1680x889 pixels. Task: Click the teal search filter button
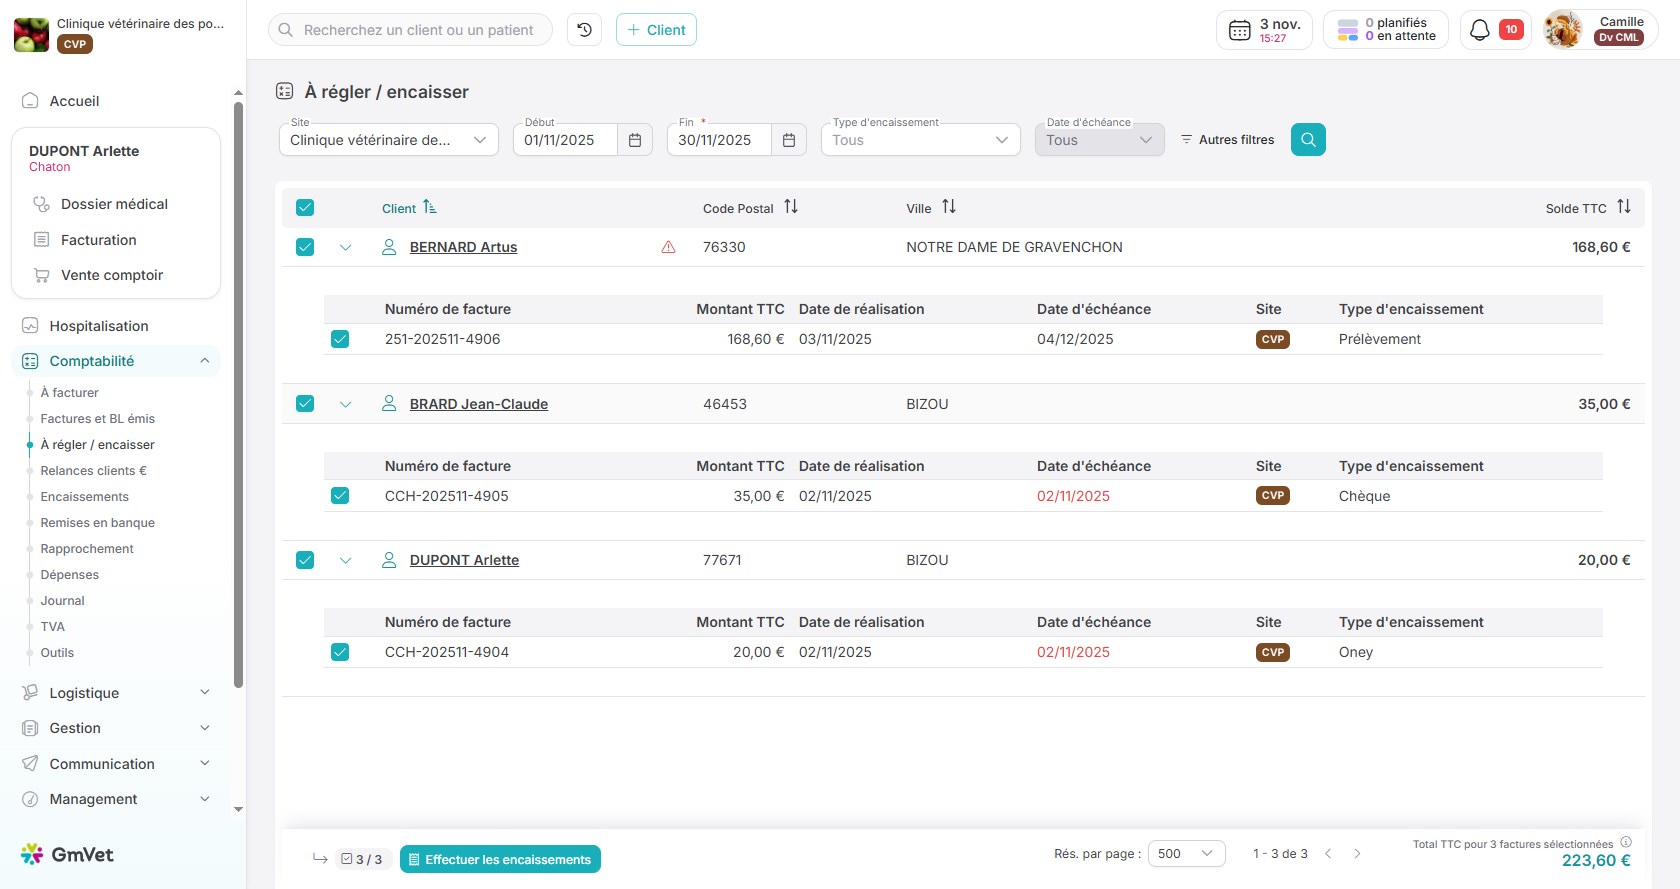(x=1308, y=140)
